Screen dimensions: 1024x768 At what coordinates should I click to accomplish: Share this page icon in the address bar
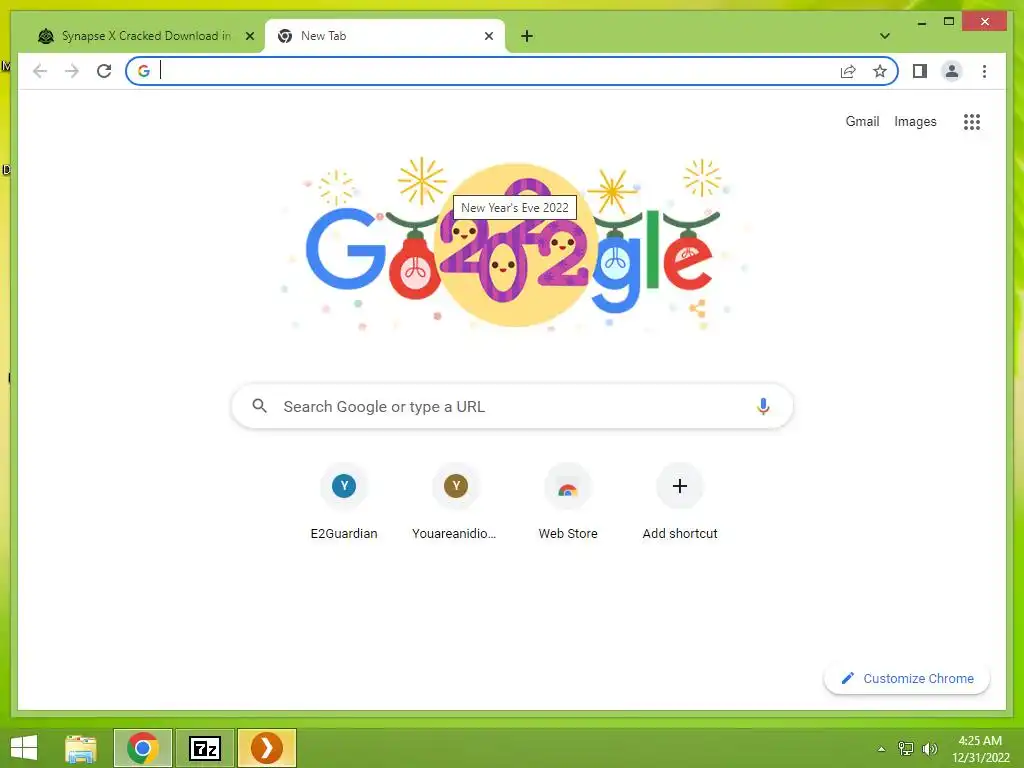(848, 71)
